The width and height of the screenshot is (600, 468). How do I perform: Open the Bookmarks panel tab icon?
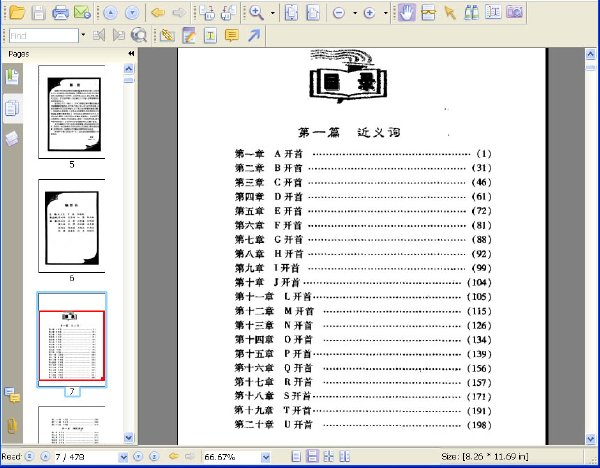12,76
